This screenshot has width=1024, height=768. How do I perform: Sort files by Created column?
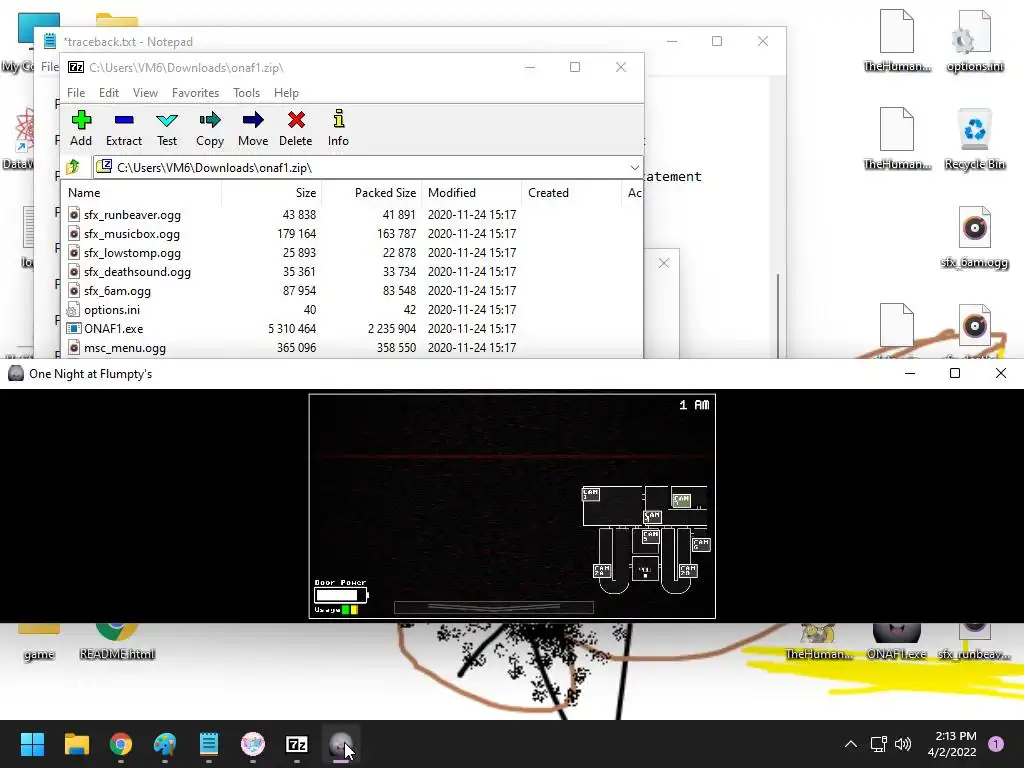pyautogui.click(x=571, y=193)
